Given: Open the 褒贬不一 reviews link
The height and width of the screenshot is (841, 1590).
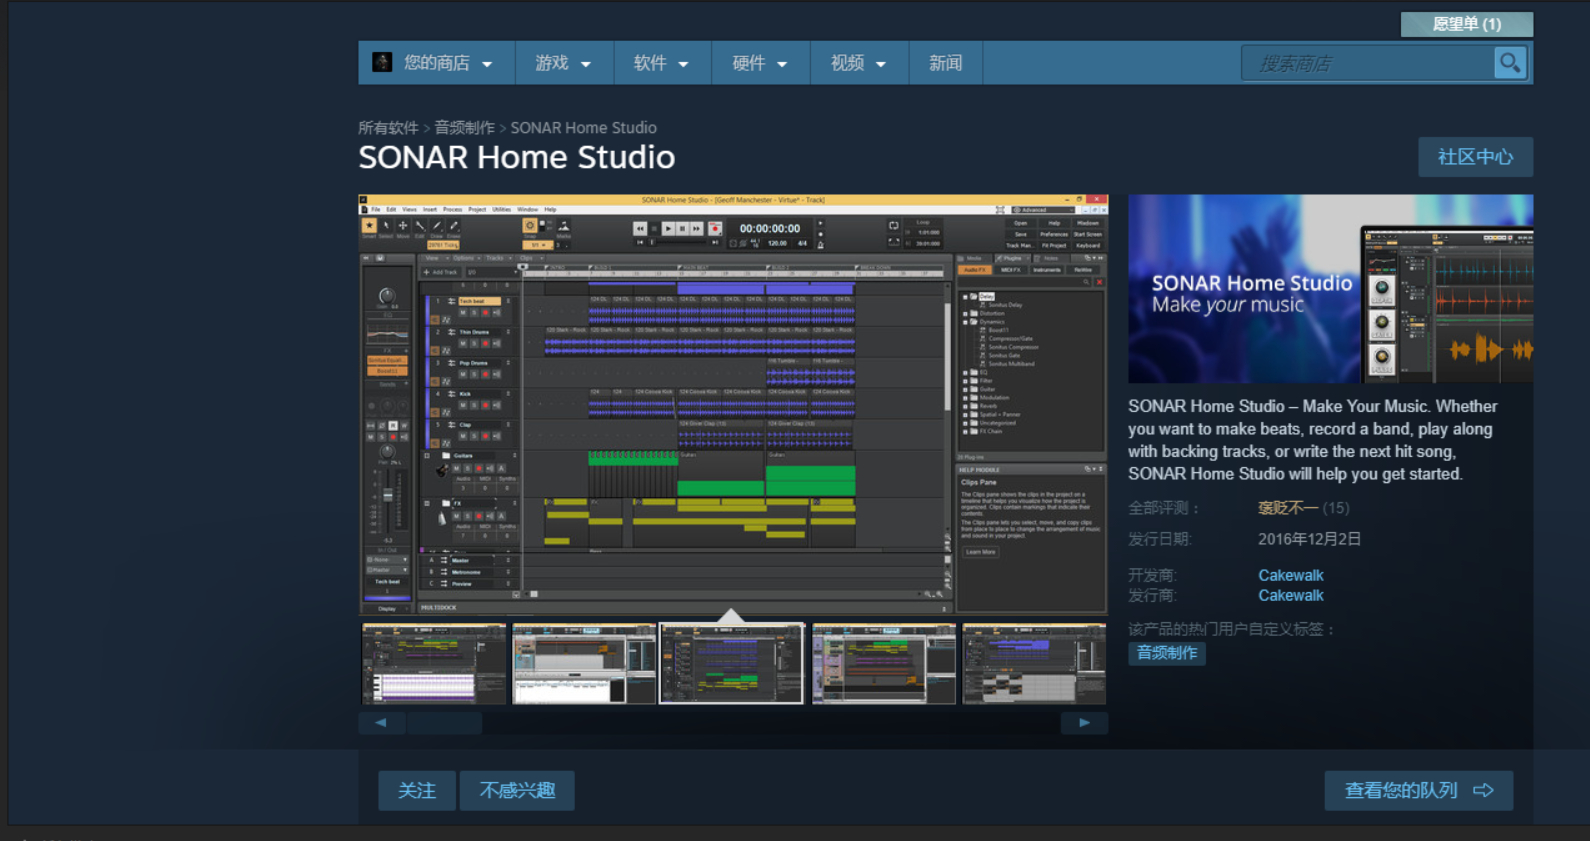Looking at the screenshot, I should click(x=1288, y=508).
